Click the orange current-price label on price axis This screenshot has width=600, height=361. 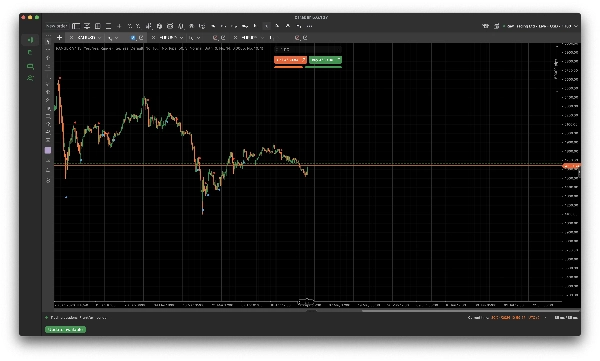point(571,166)
